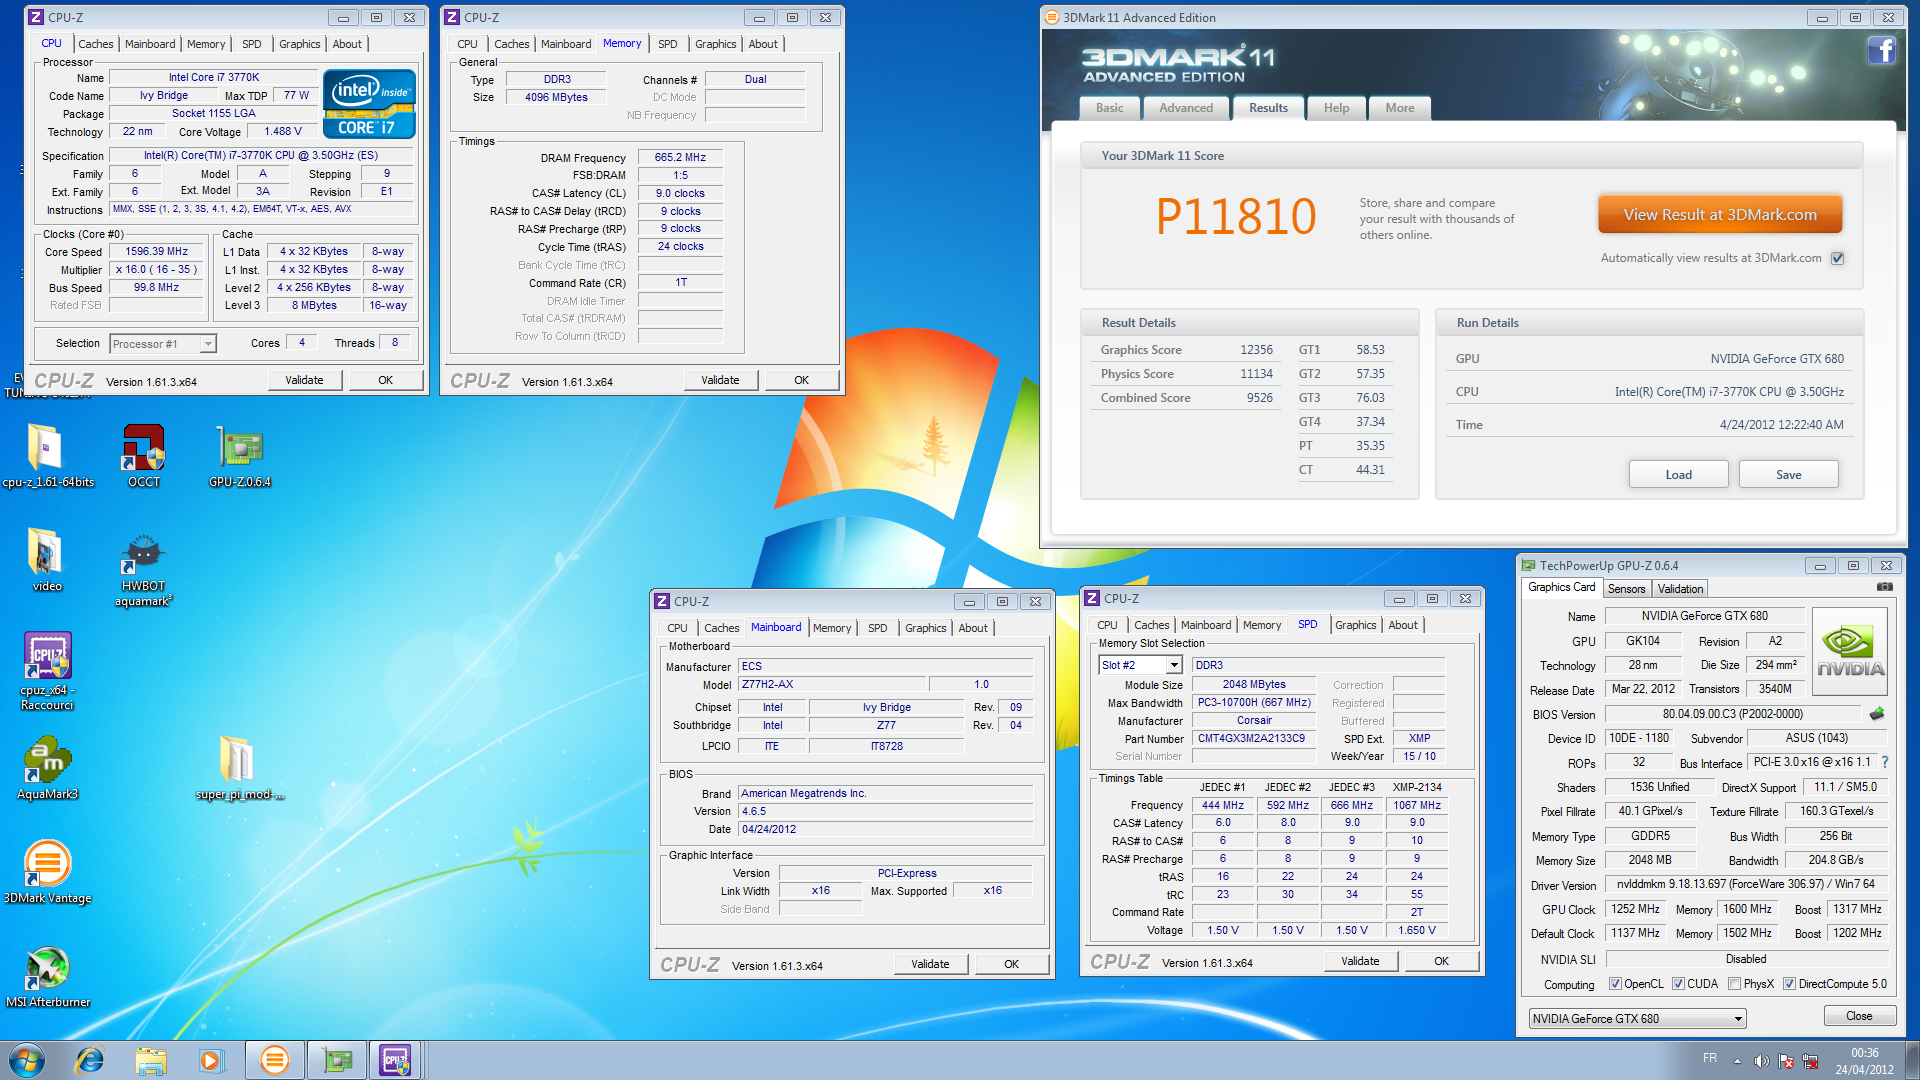Open the cpu-z_1.61-64bits folder icon
This screenshot has height=1080, width=1920.
click(46, 456)
